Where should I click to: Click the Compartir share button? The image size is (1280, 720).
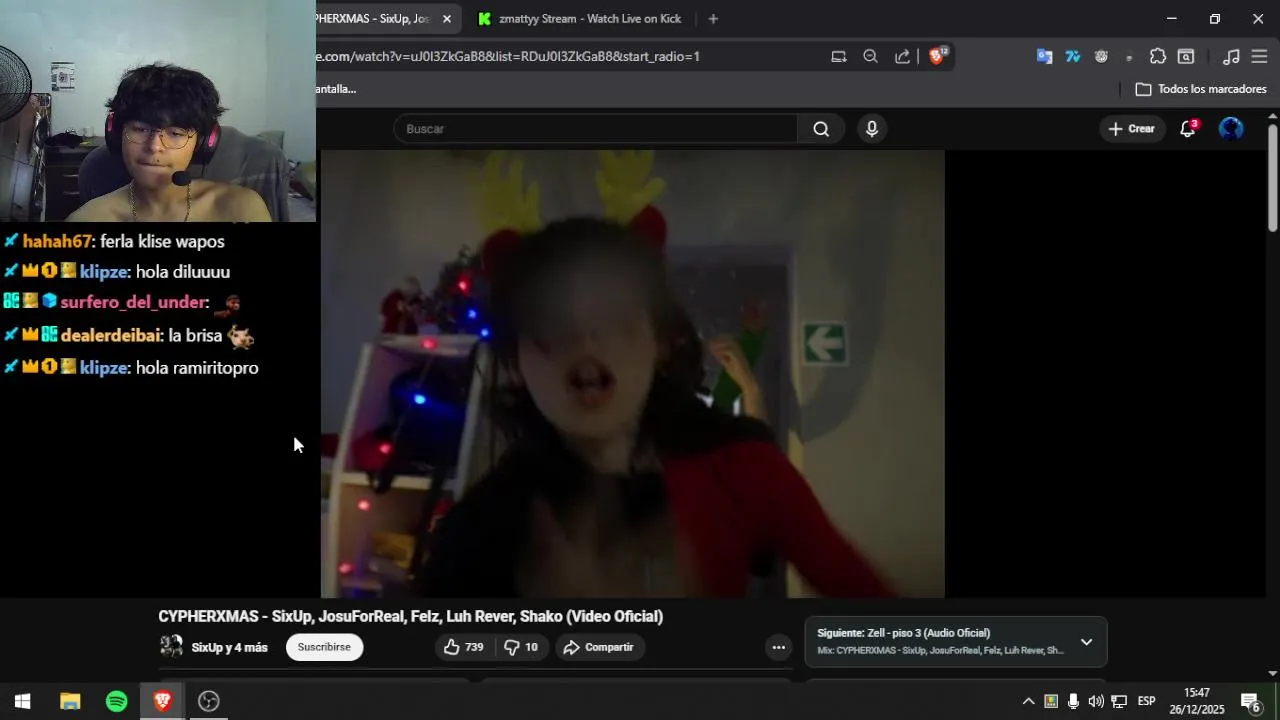click(x=598, y=648)
